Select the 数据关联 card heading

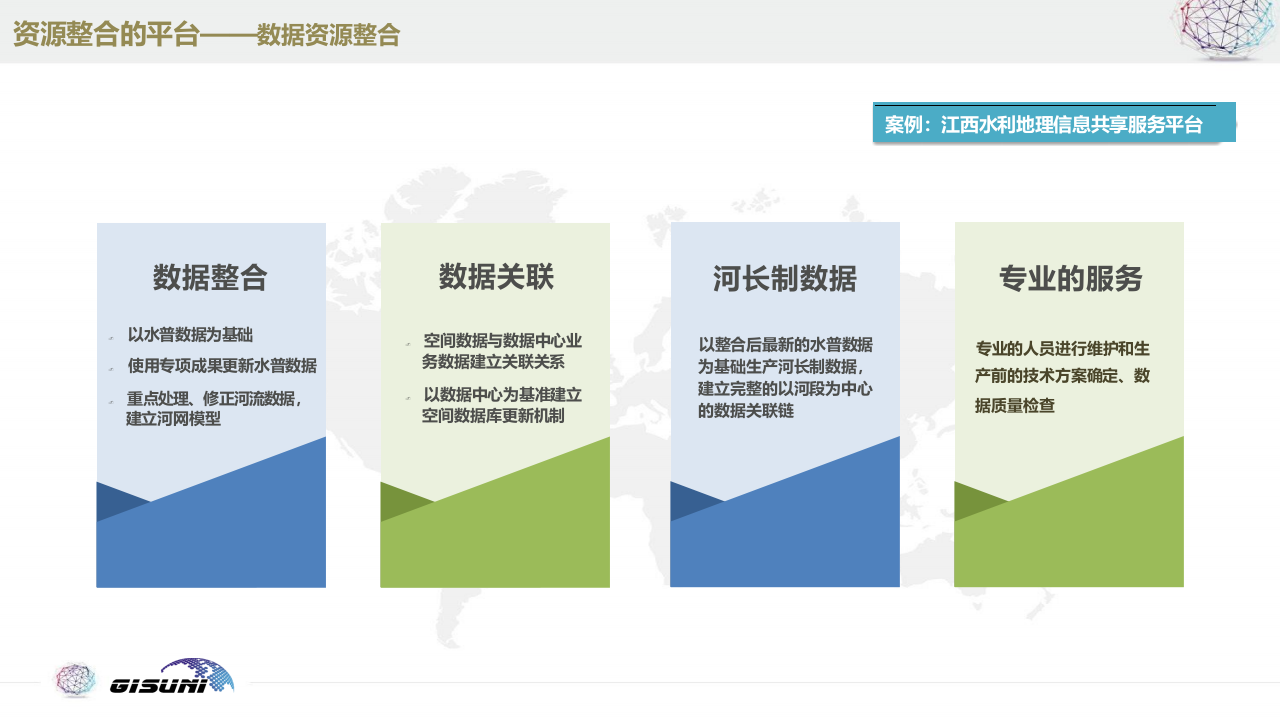click(x=496, y=277)
